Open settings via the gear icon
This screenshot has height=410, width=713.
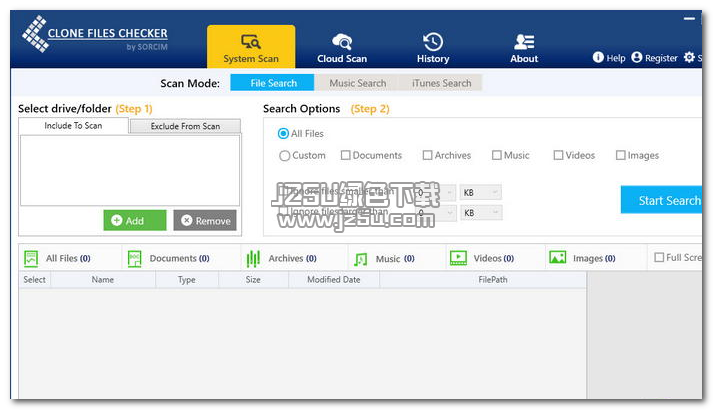coord(689,57)
